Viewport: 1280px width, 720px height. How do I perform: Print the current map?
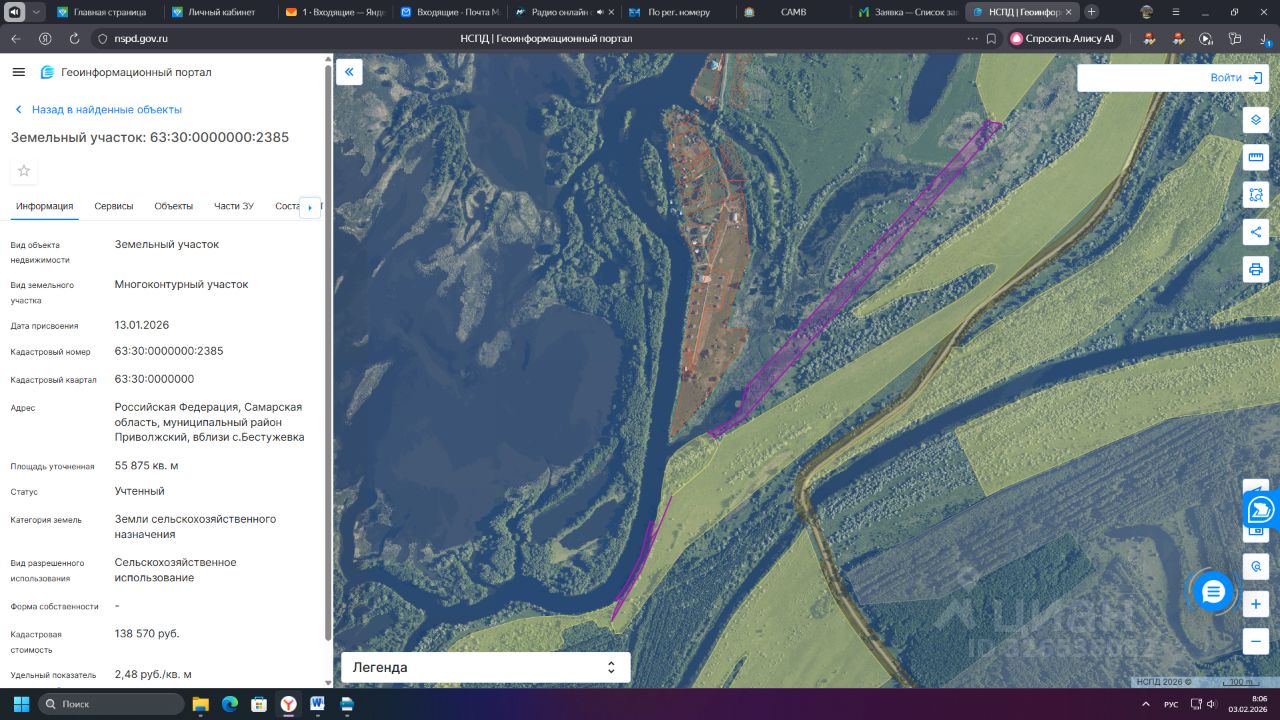point(1256,269)
